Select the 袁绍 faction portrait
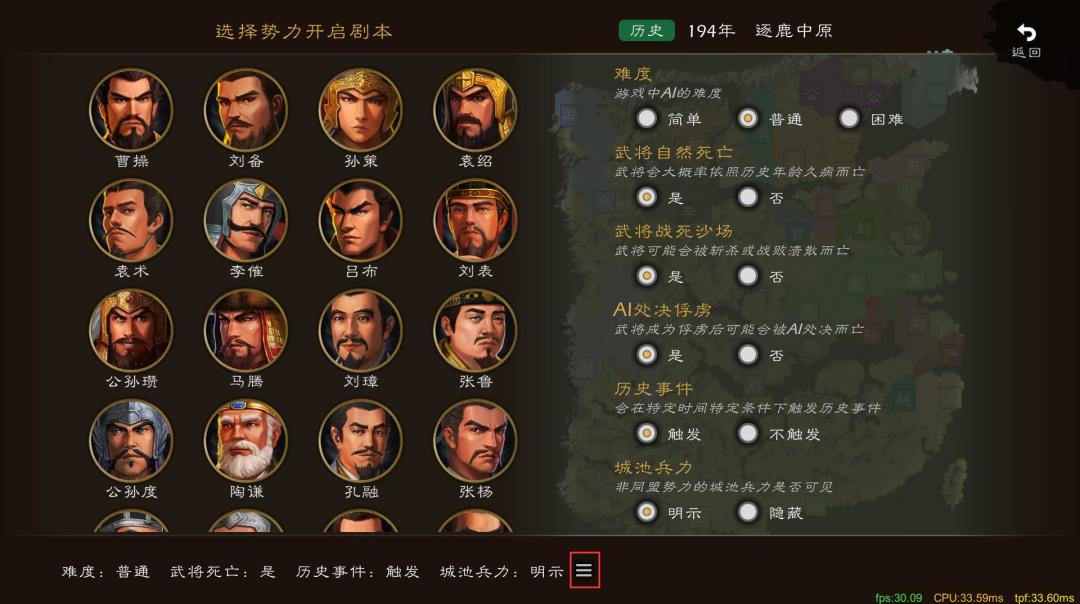Screen dimensions: 1080x604 pos(475,110)
